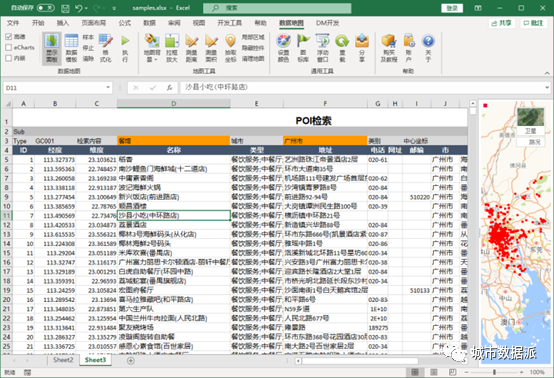554x378 pixels.
Task: Click the 局部区域 local area button
Action: click(x=253, y=37)
